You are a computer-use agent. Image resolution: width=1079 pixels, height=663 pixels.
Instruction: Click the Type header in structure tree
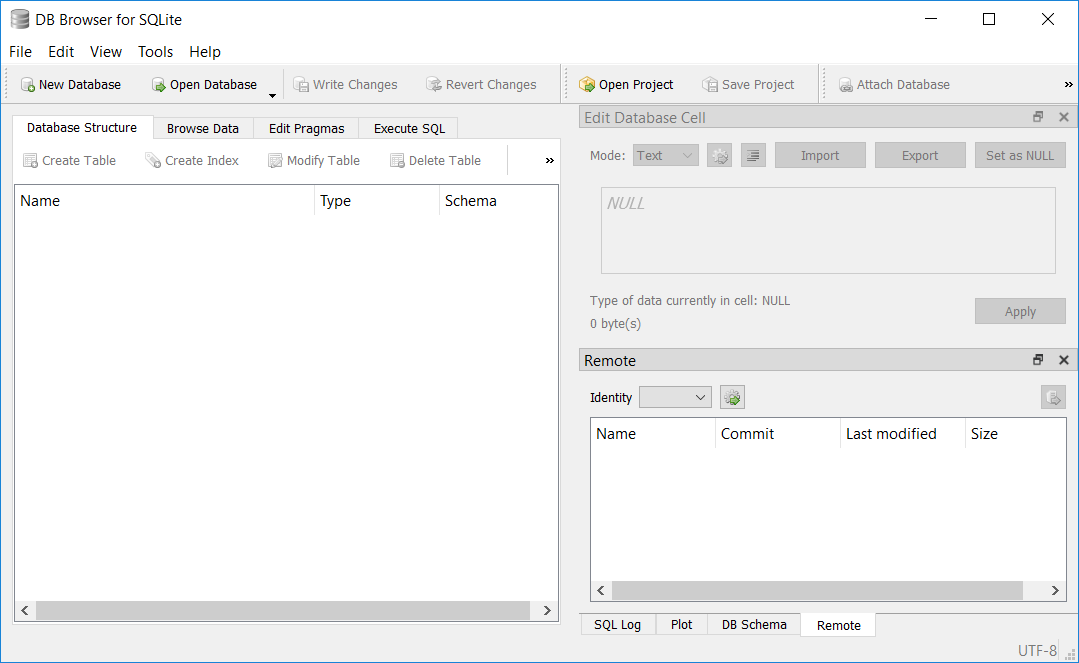(x=376, y=200)
